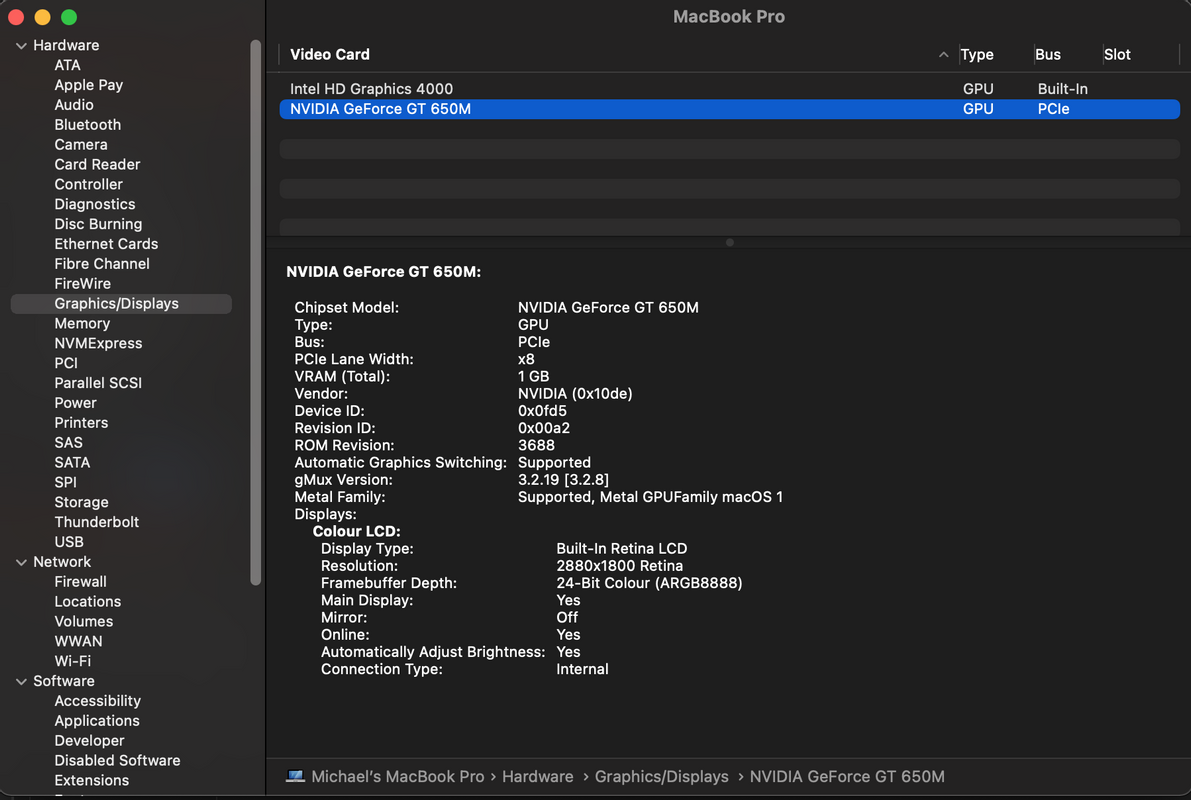
Task: Zoom window with green button
Action: pos(69,17)
